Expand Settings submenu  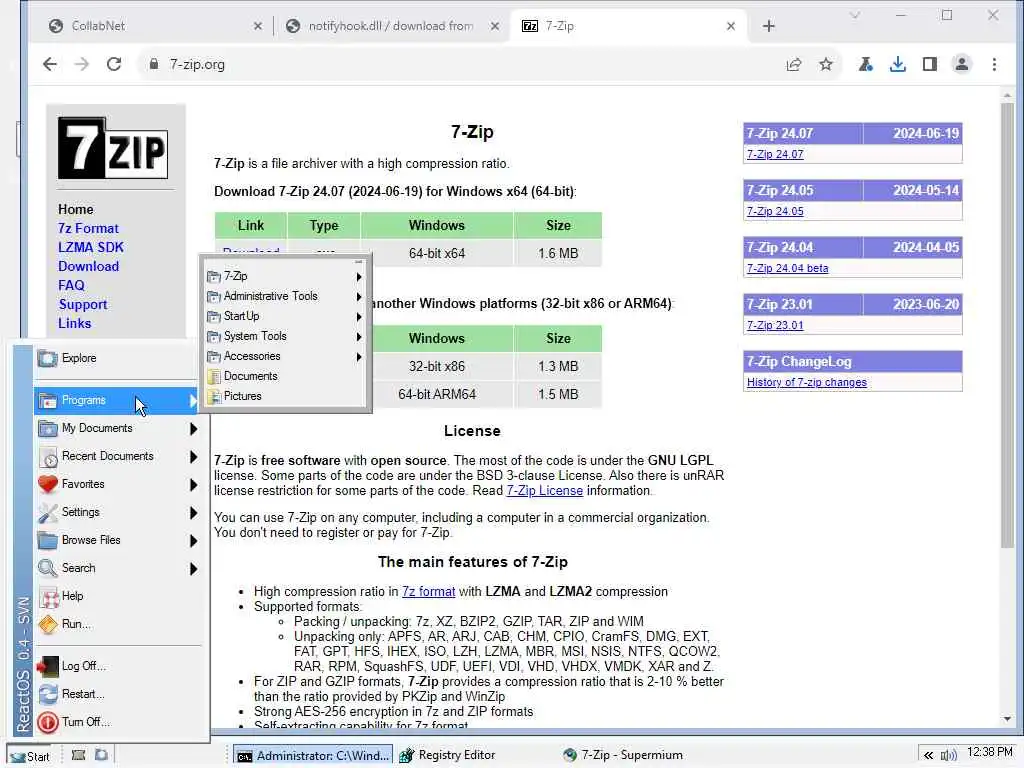pyautogui.click(x=118, y=513)
